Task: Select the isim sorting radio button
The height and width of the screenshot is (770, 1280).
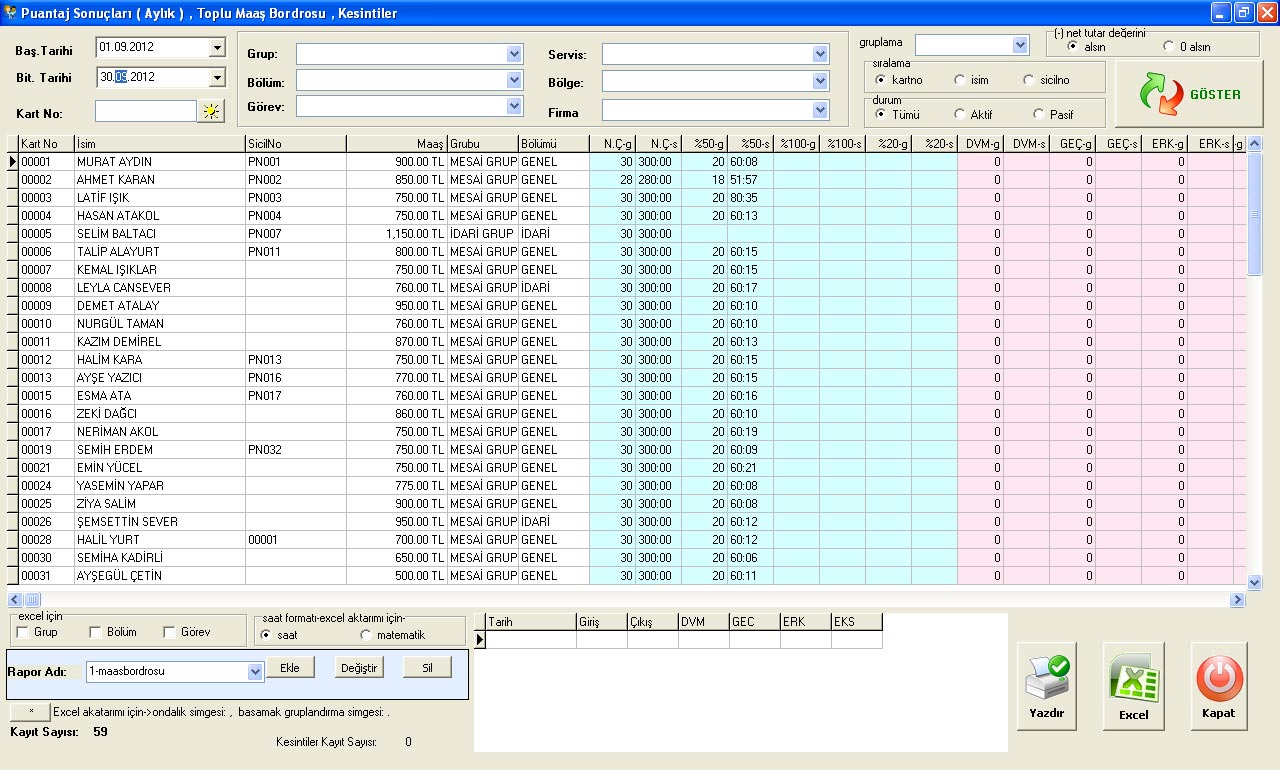Action: (960, 80)
